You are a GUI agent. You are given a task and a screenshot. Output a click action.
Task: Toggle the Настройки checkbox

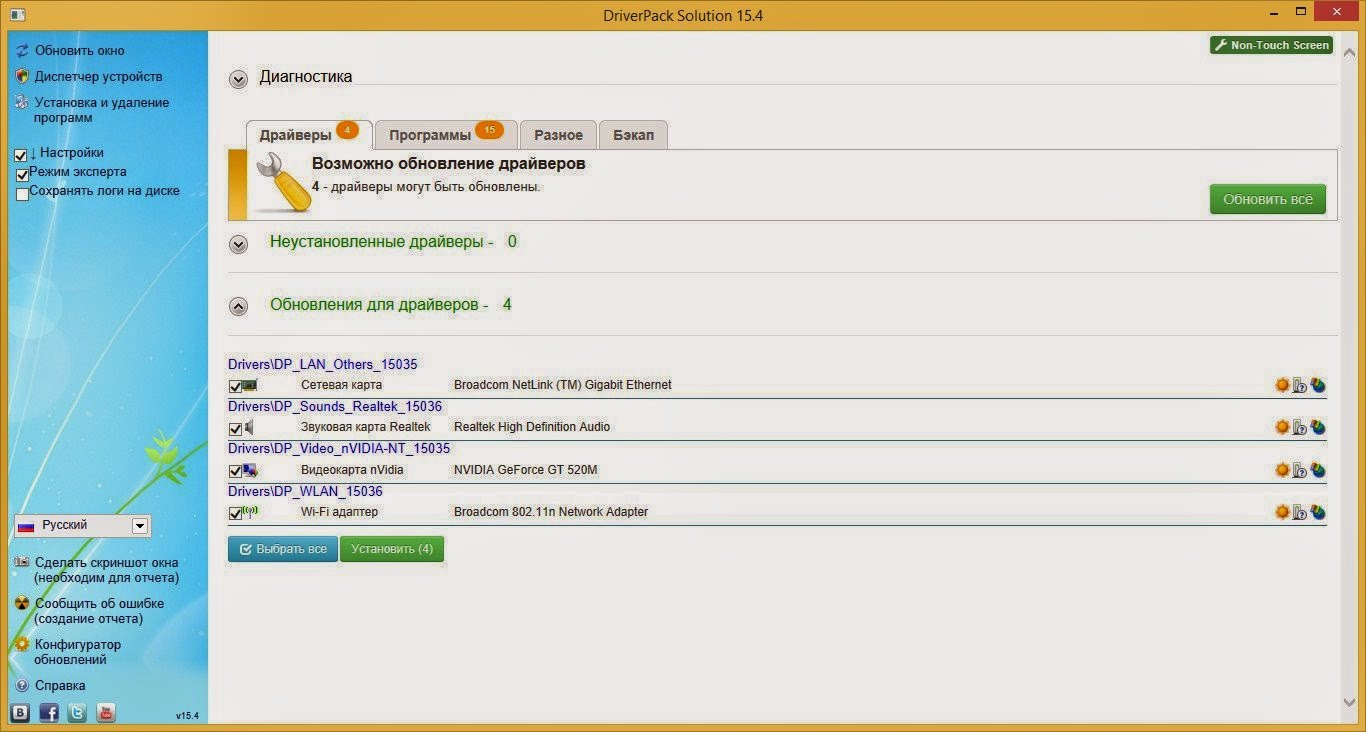point(21,155)
